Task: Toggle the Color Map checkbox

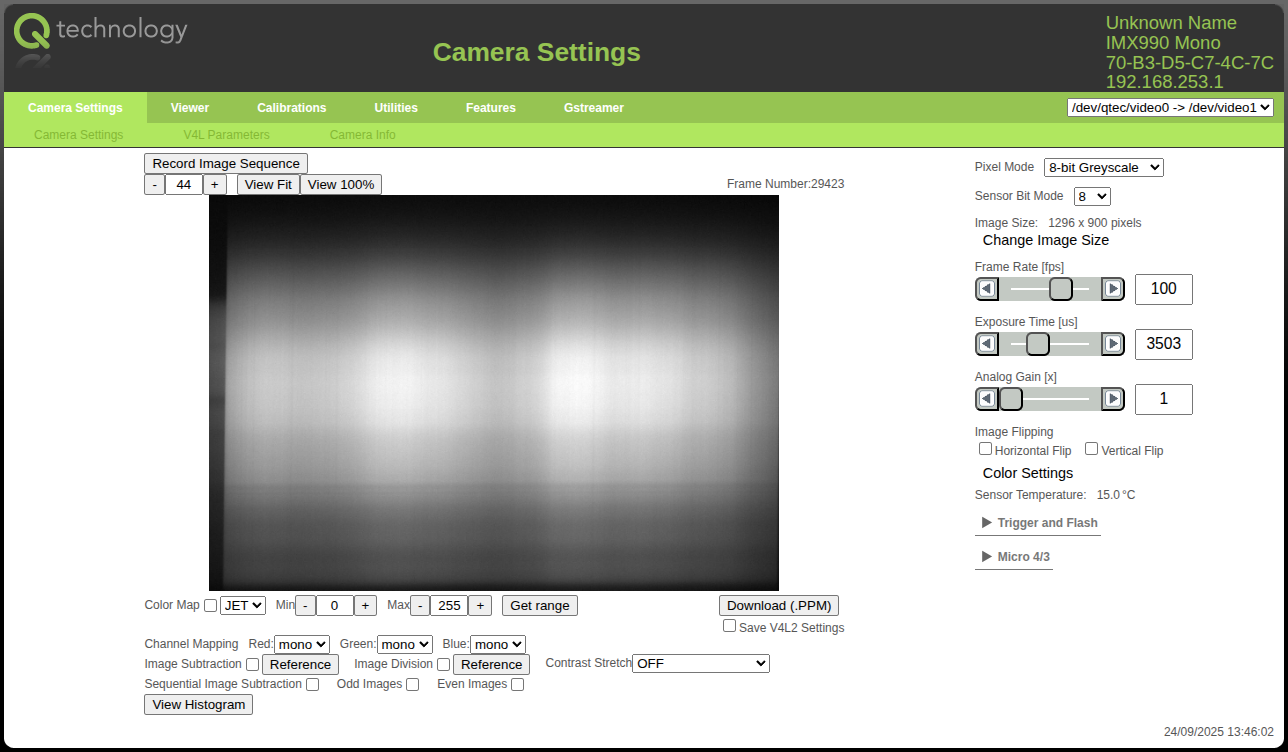Action: 210,605
